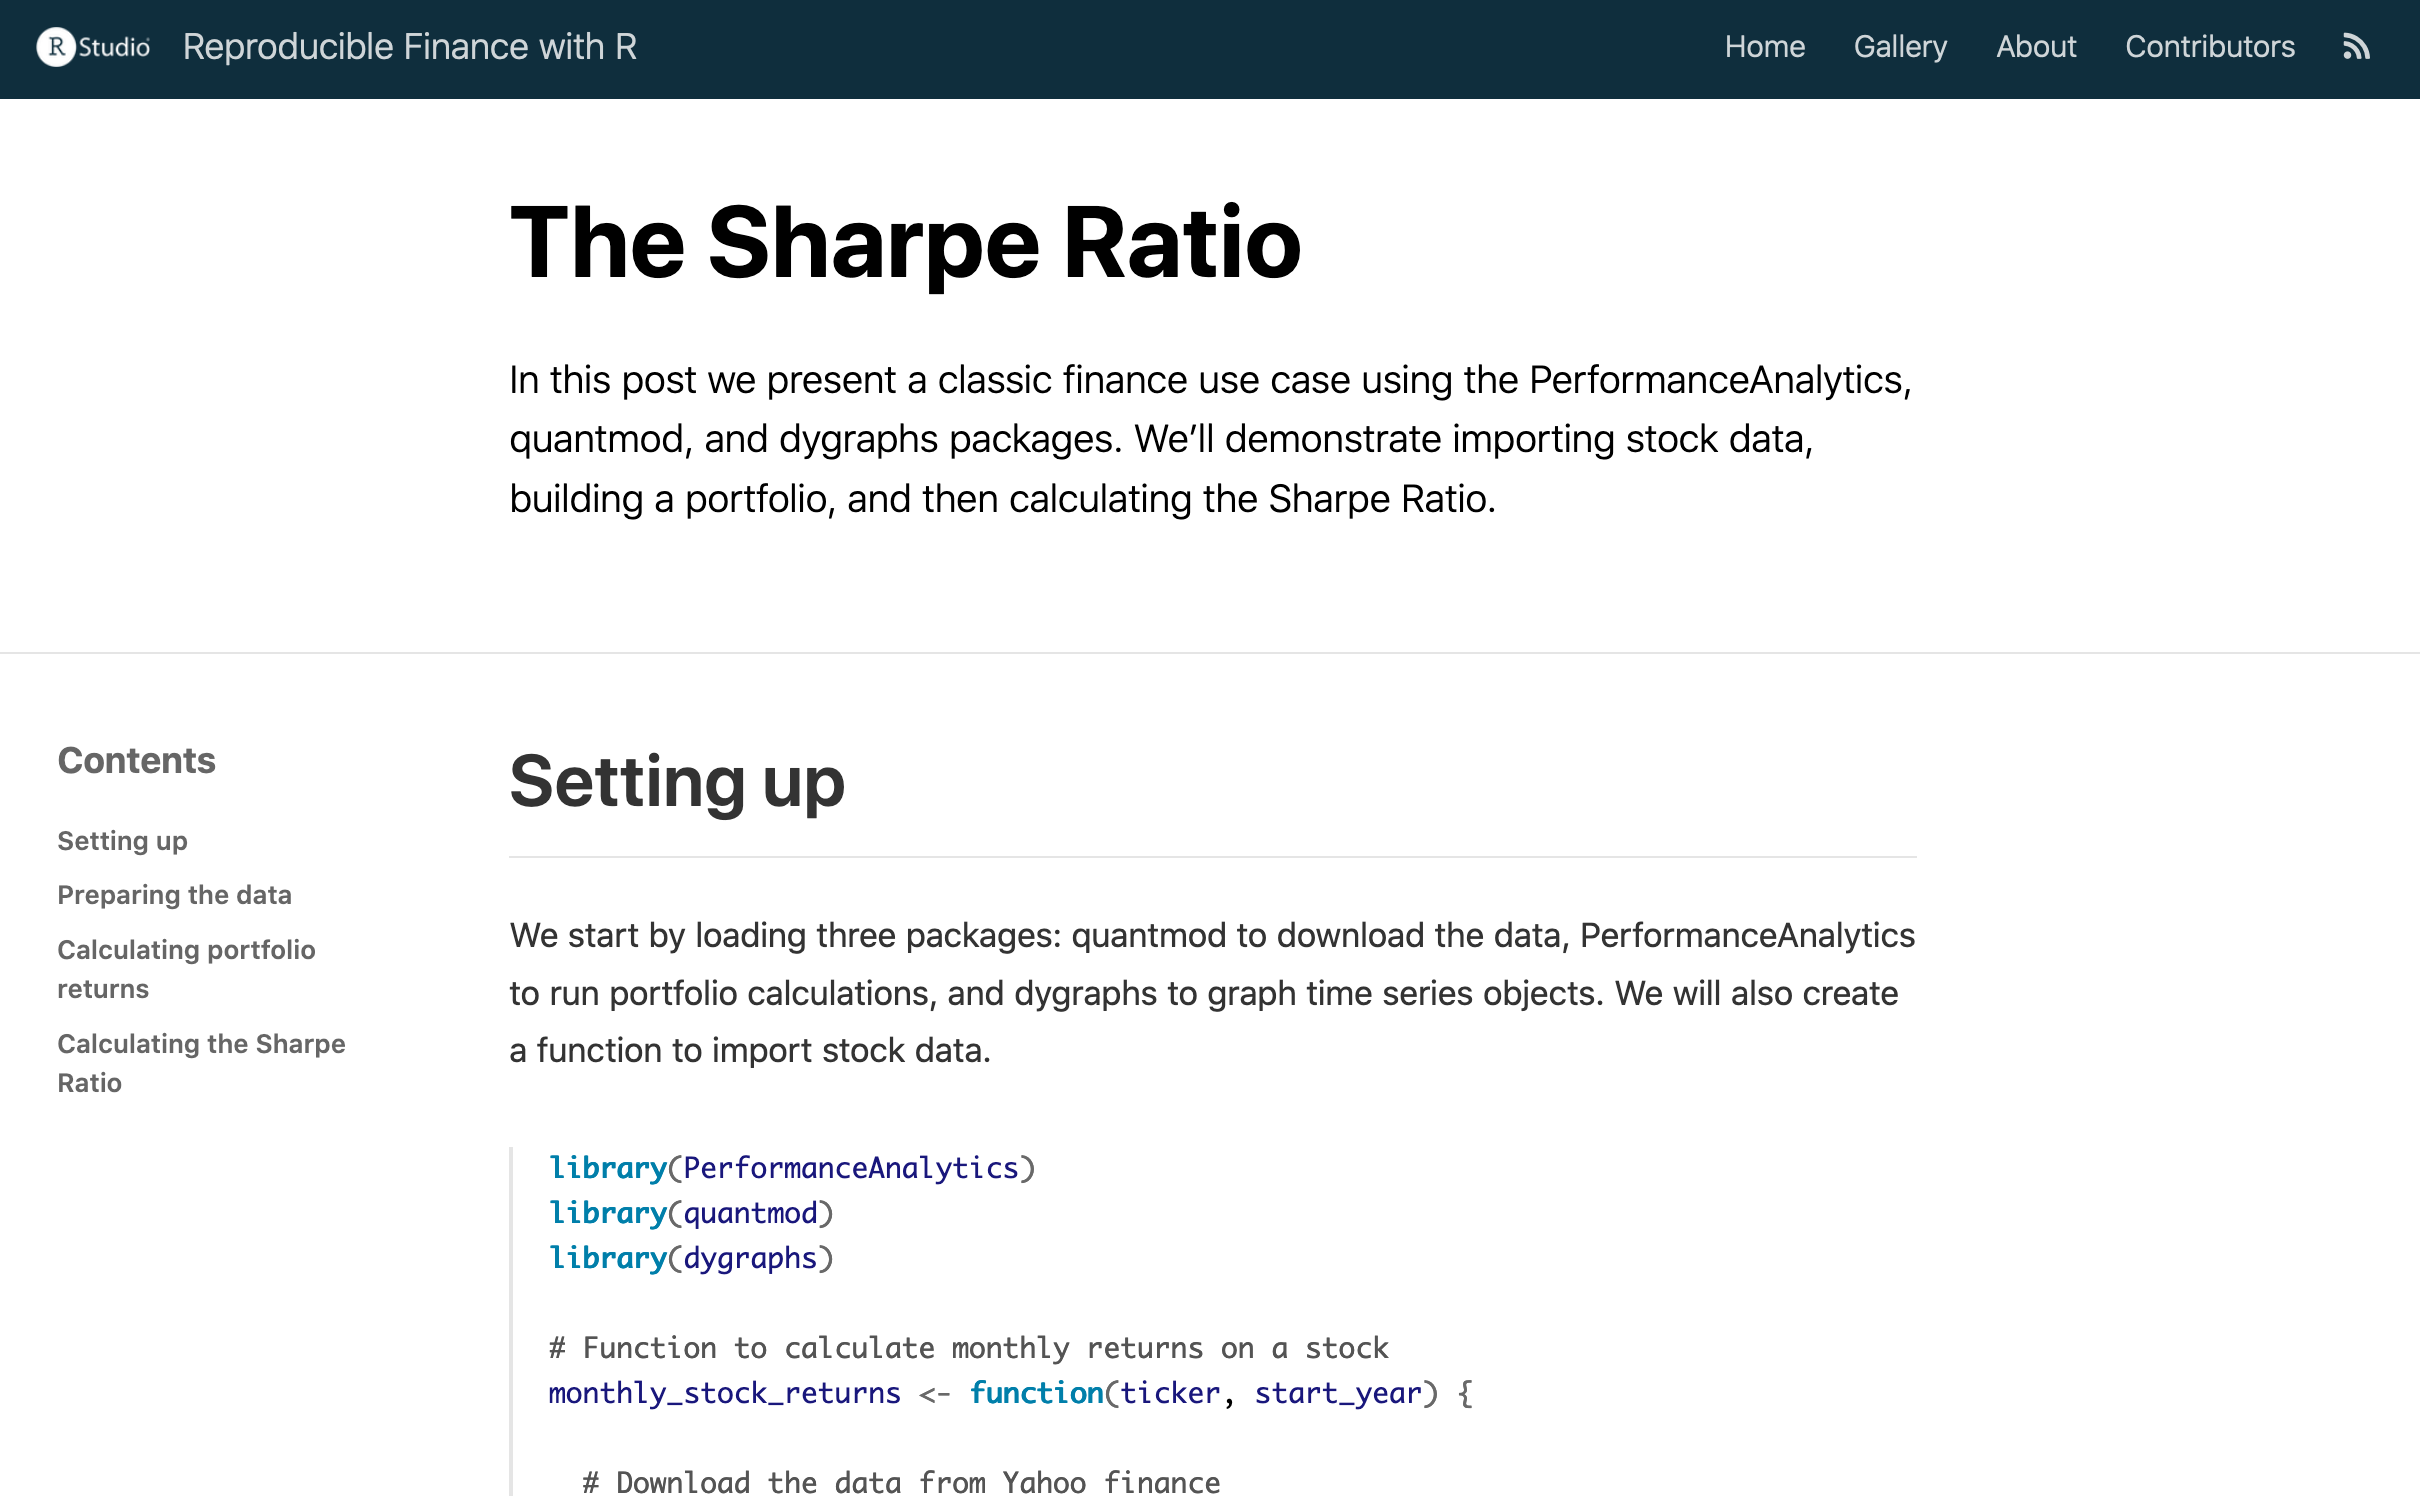Click the code comment about monthly returns
The height and width of the screenshot is (1496, 2420).
click(x=968, y=1348)
